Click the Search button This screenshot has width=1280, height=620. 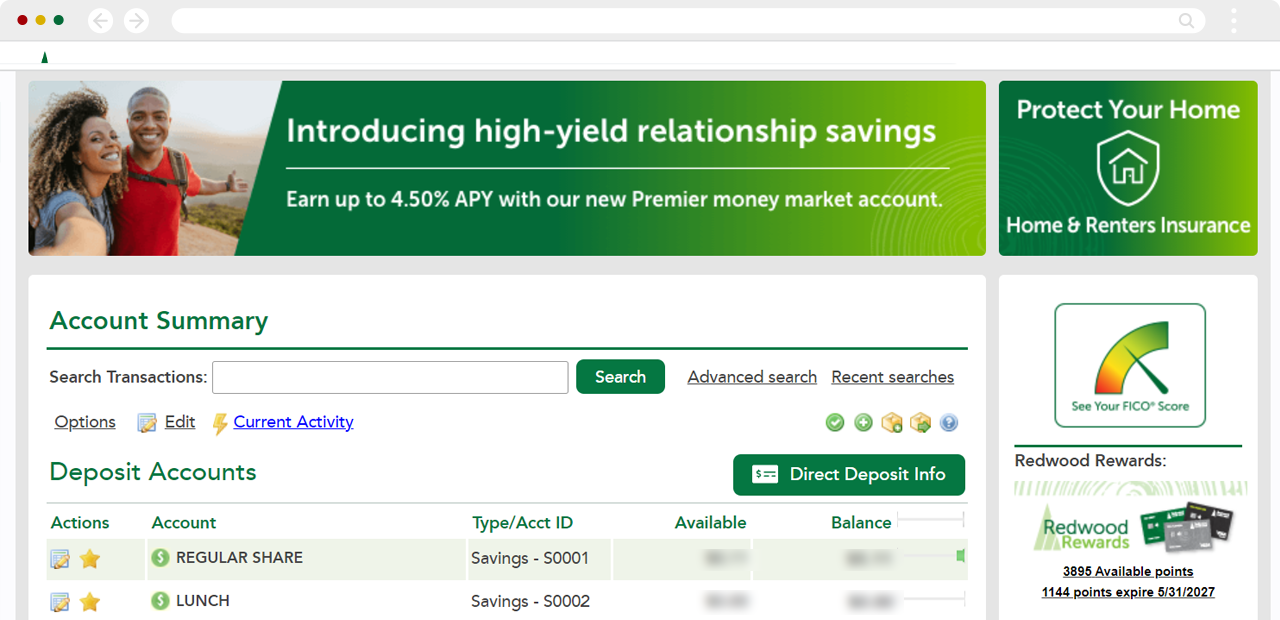(620, 377)
